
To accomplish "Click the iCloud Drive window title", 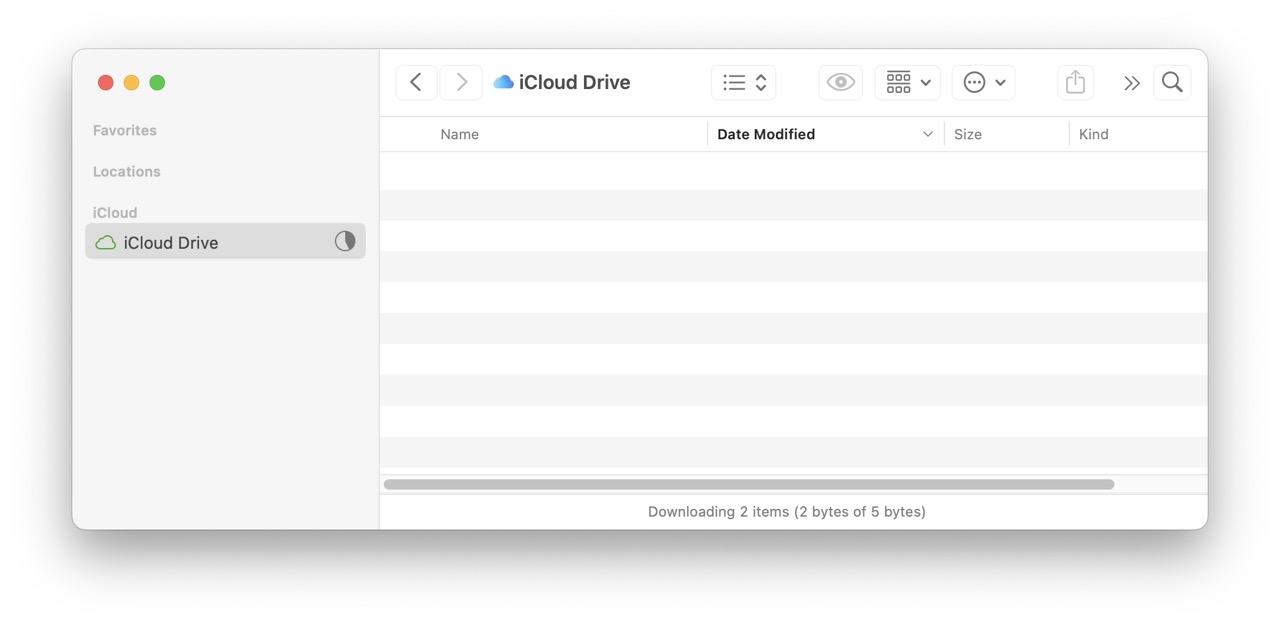I will [x=575, y=82].
